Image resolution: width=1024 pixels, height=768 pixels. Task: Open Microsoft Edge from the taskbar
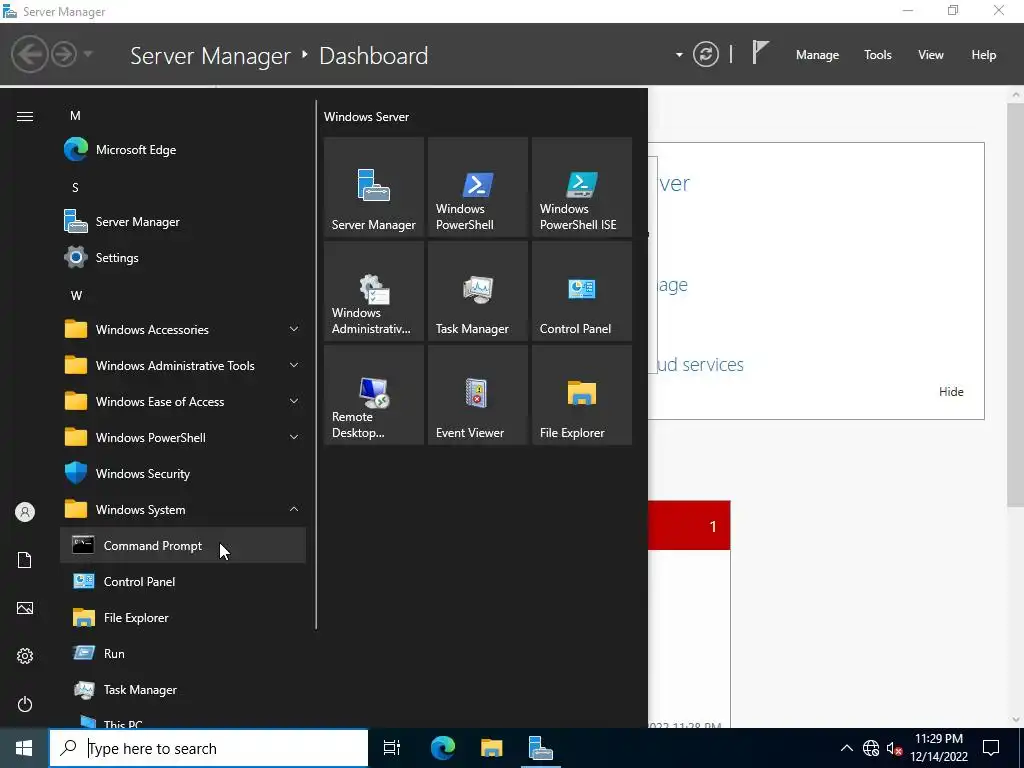443,748
